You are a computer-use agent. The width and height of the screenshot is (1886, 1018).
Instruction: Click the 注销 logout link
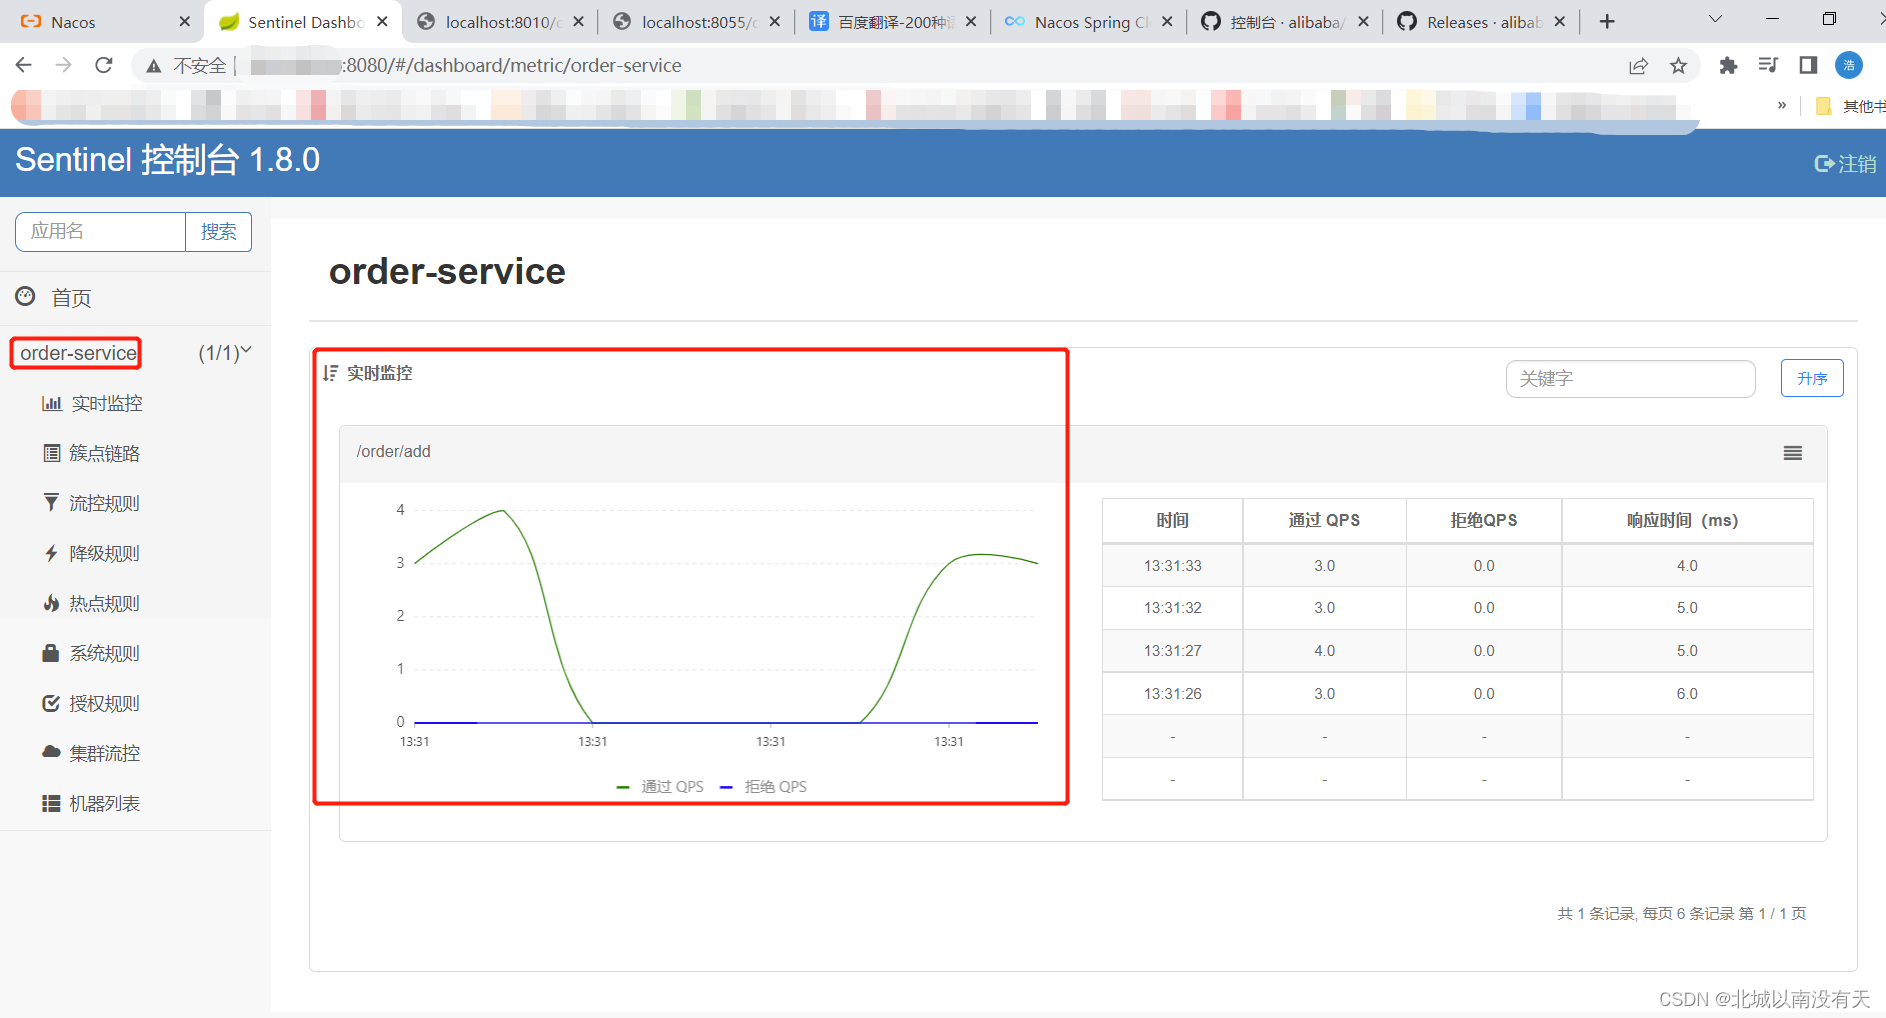click(1845, 163)
